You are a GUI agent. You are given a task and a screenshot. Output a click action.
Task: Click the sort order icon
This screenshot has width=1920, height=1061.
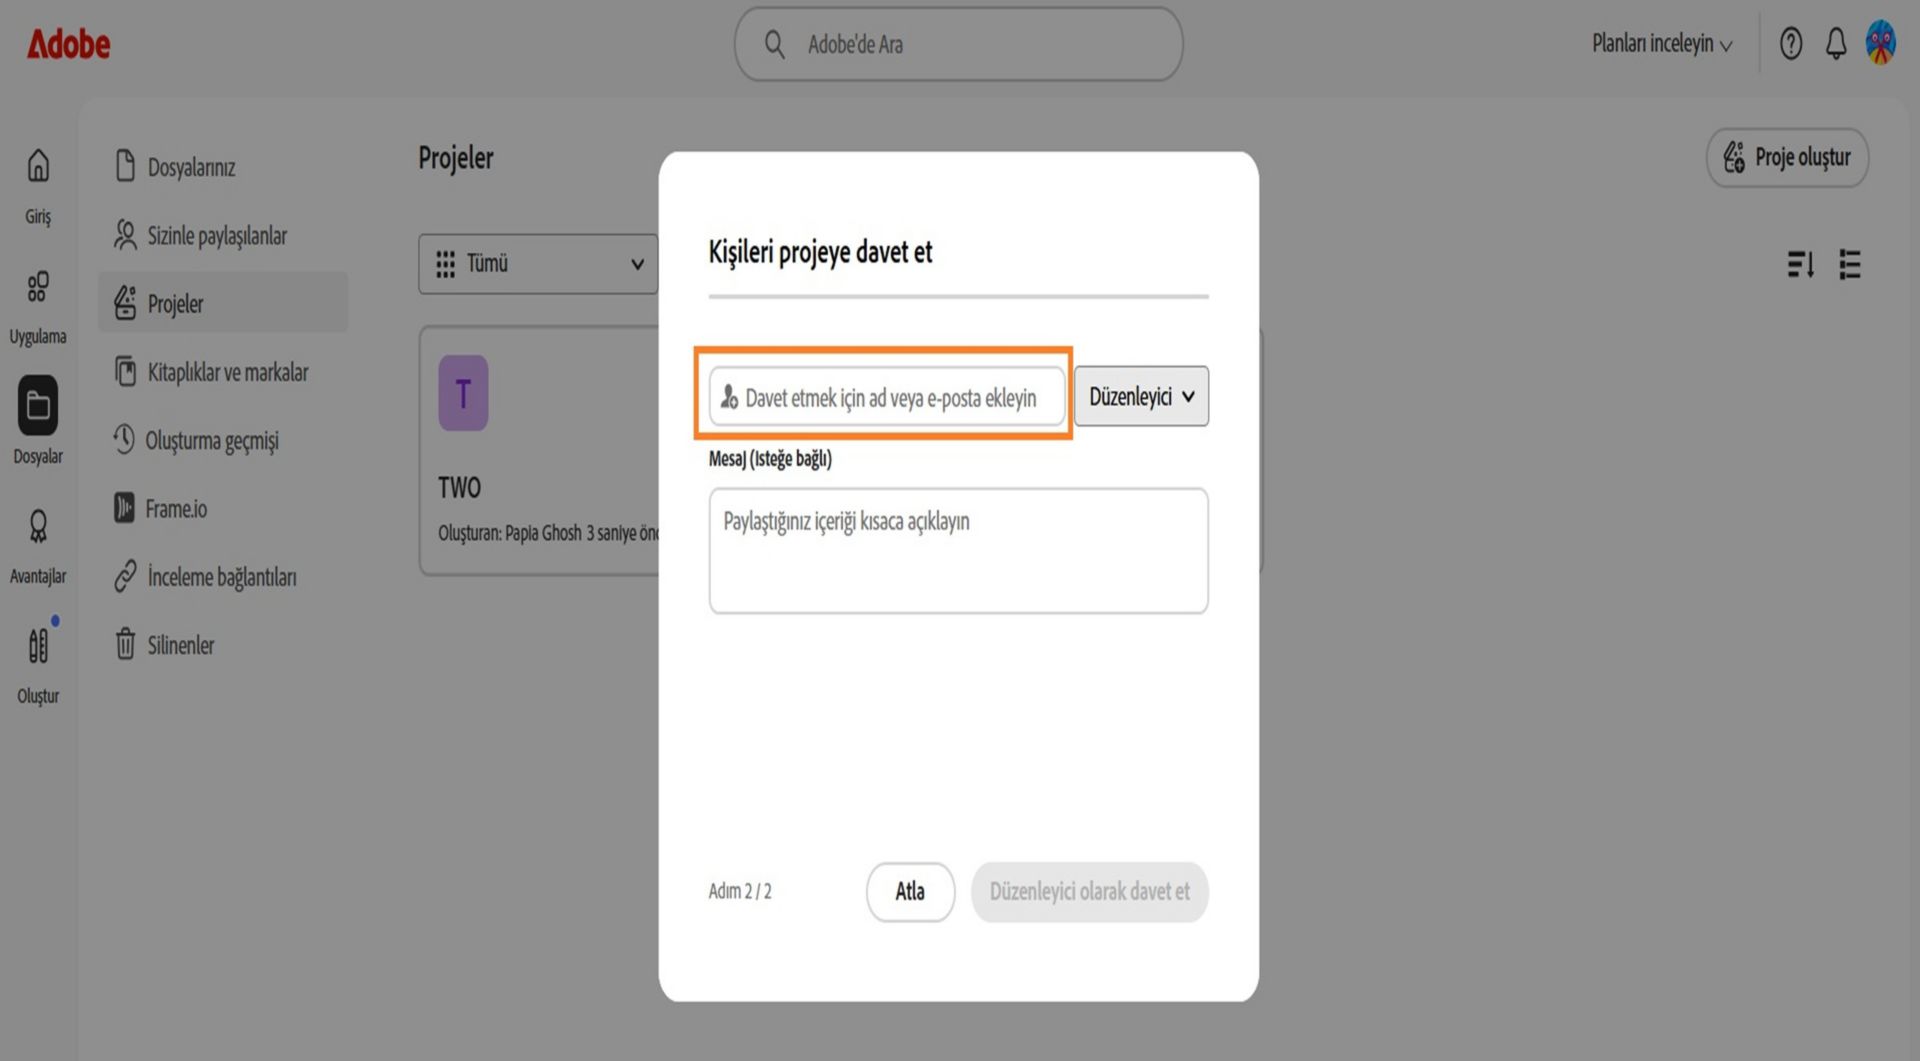(1801, 265)
